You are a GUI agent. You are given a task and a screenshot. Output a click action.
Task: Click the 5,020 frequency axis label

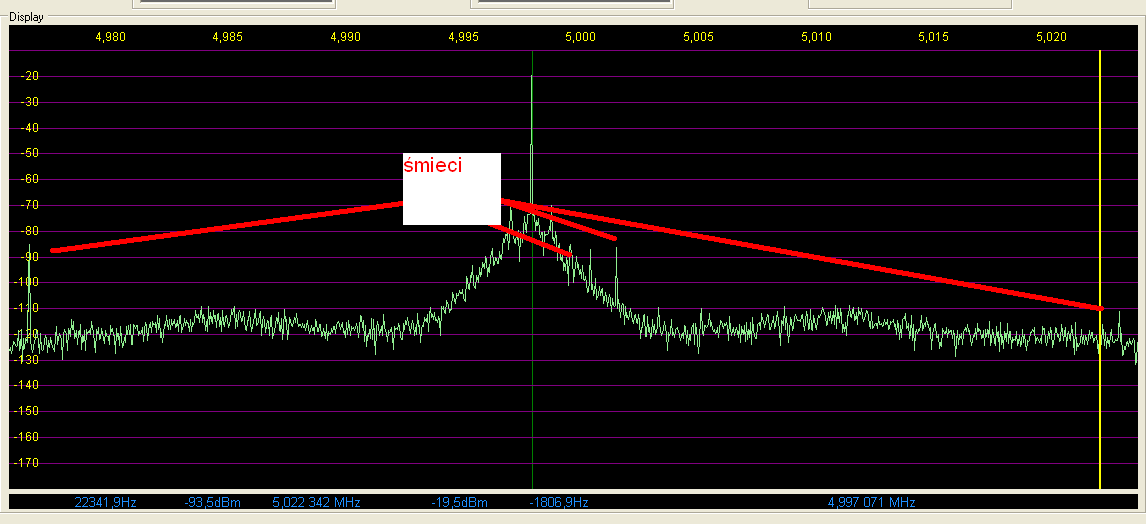click(x=1052, y=37)
